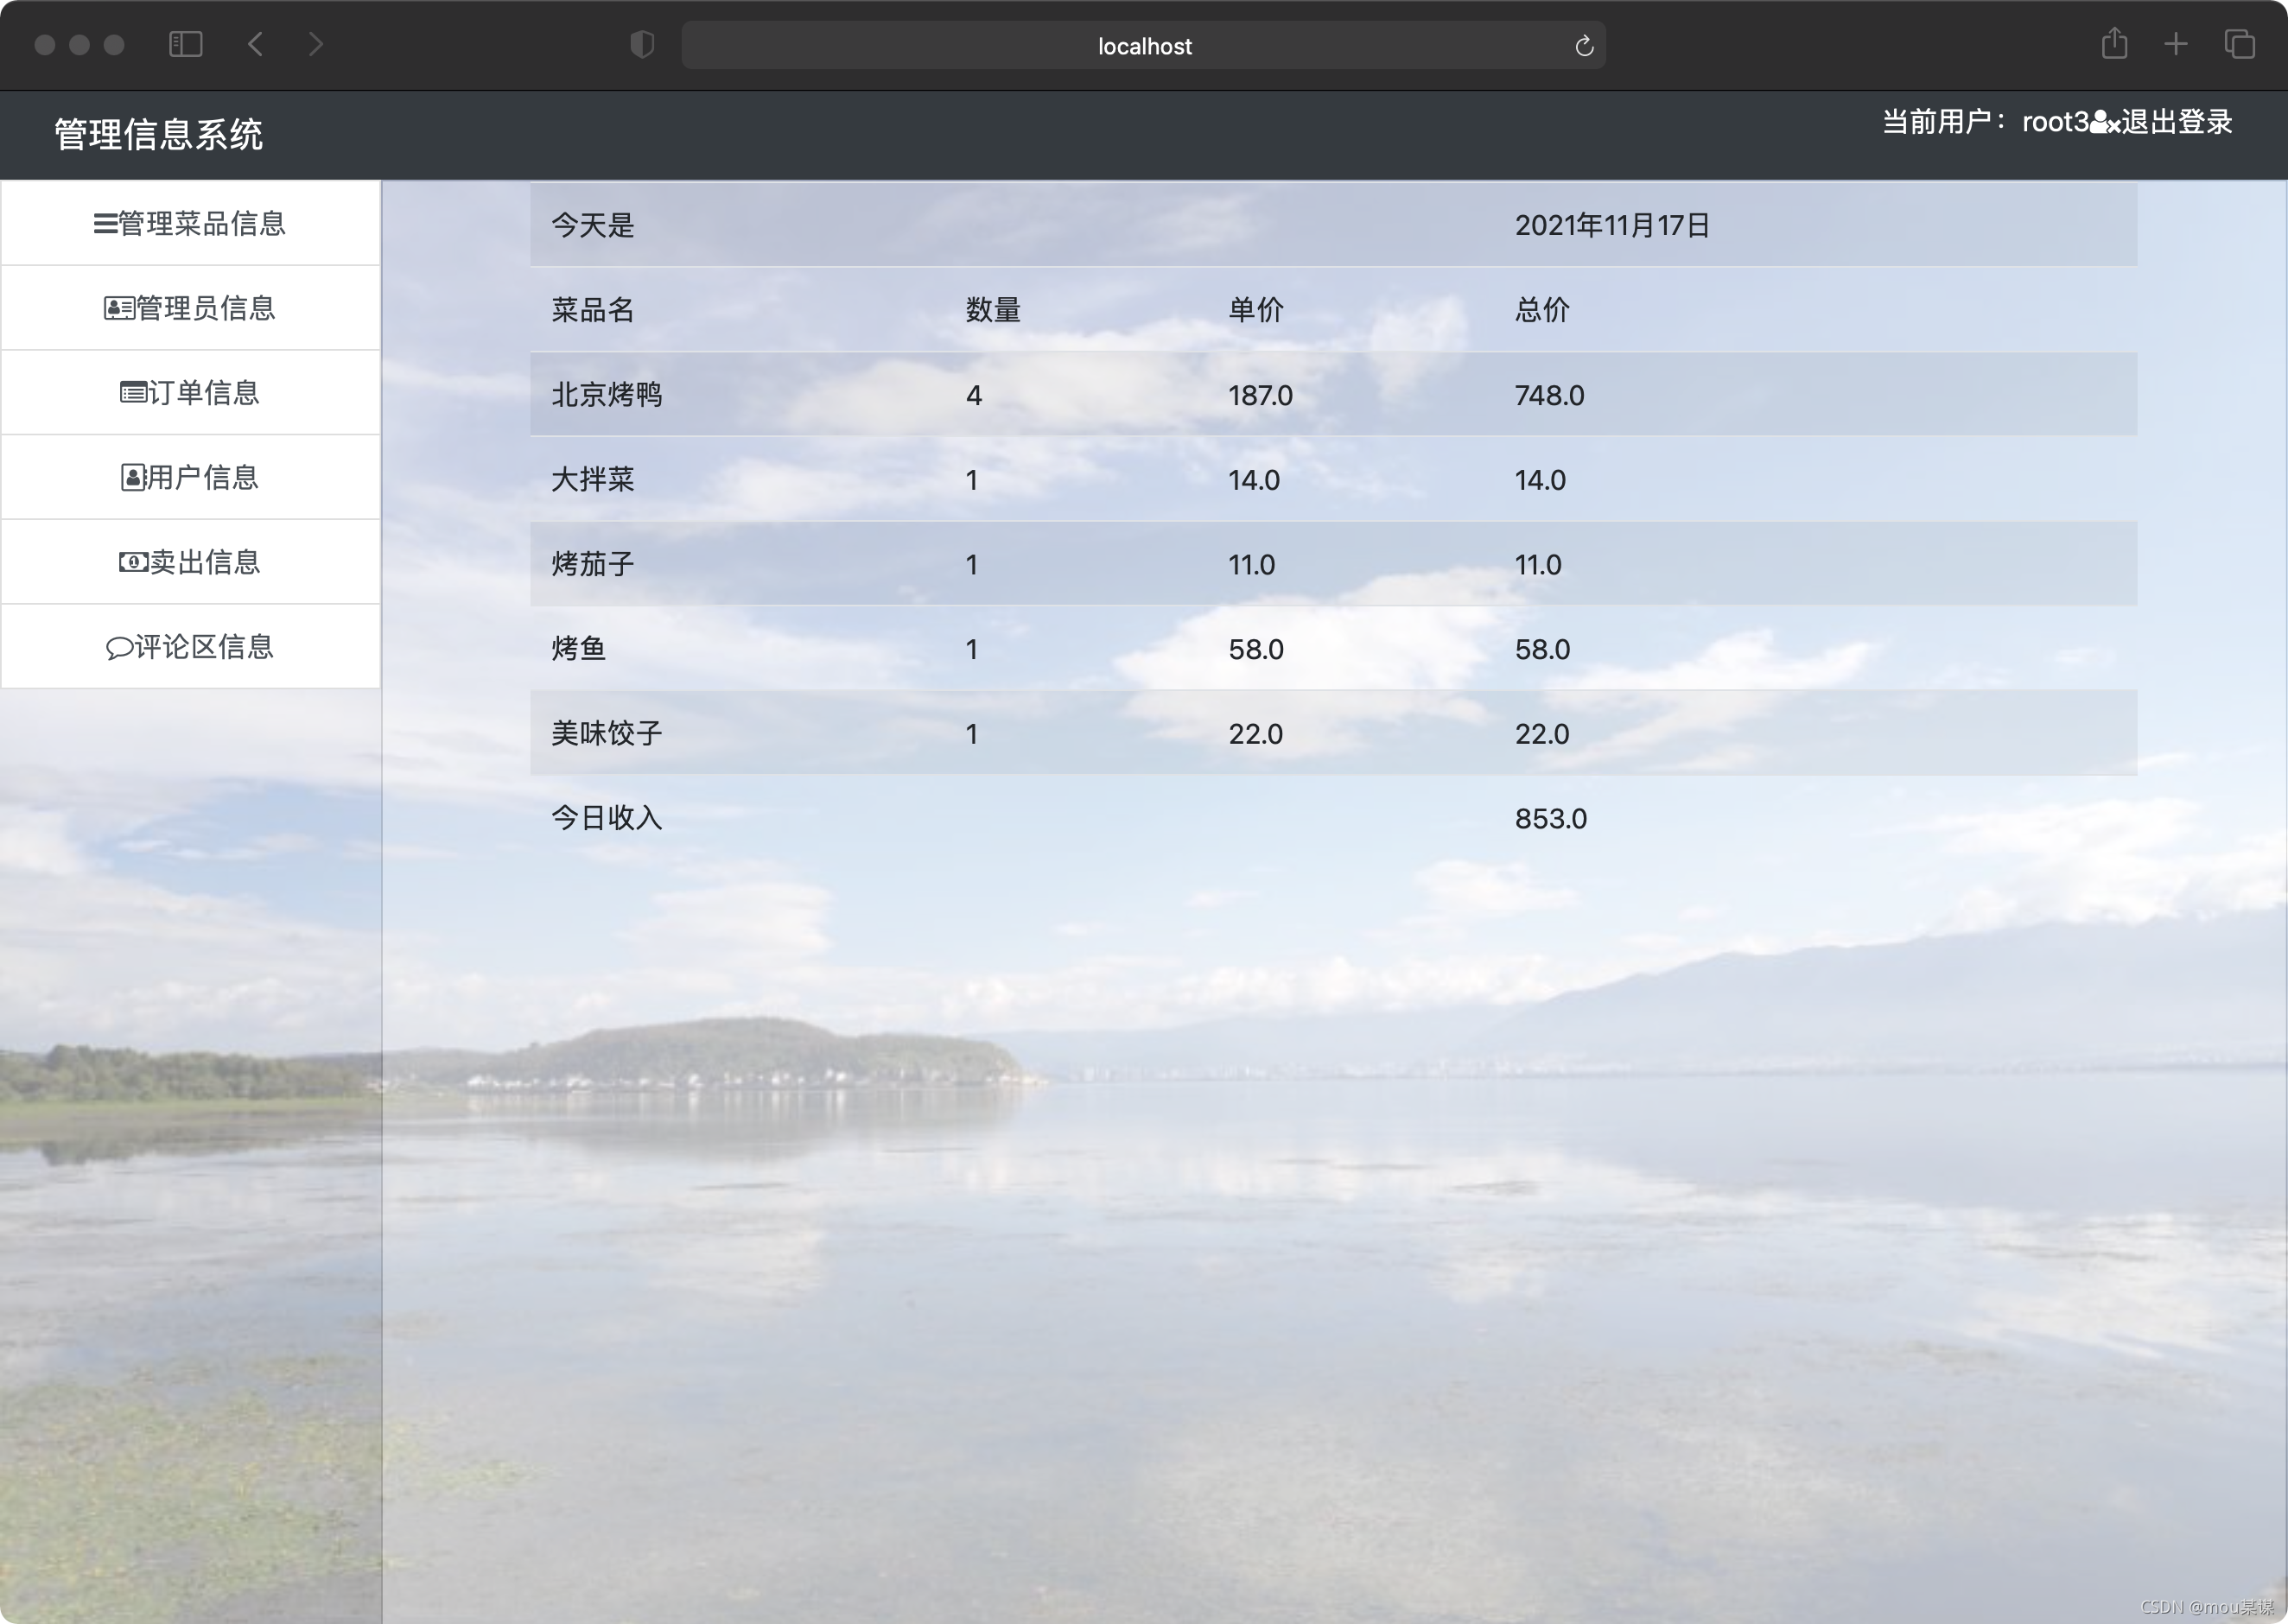
Task: Click the Safari sidebar toggle icon
Action: (x=186, y=44)
